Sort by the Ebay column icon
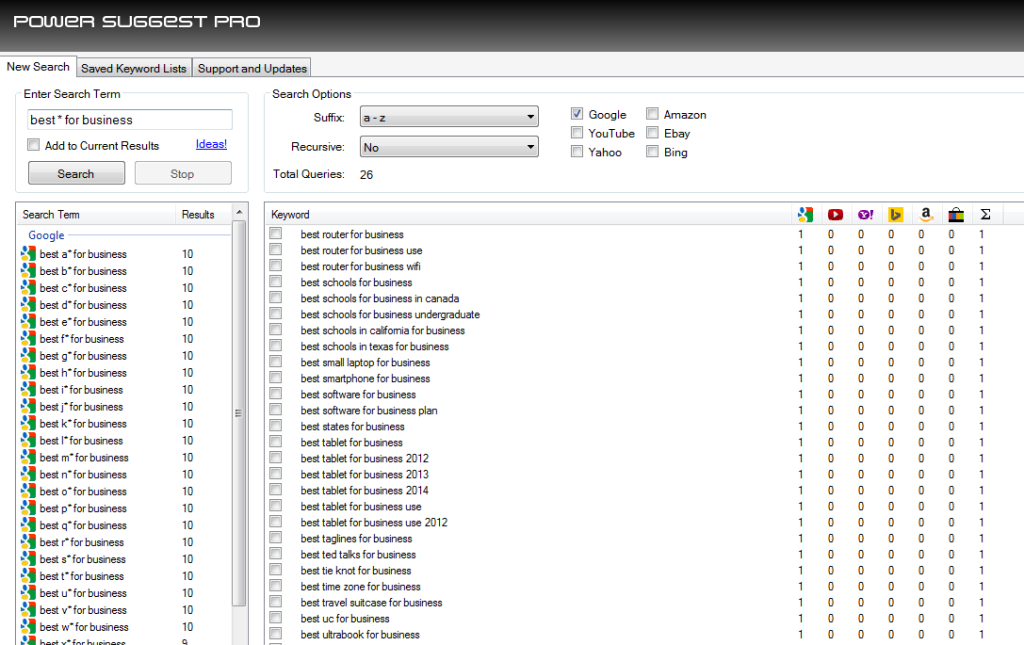 [x=956, y=214]
